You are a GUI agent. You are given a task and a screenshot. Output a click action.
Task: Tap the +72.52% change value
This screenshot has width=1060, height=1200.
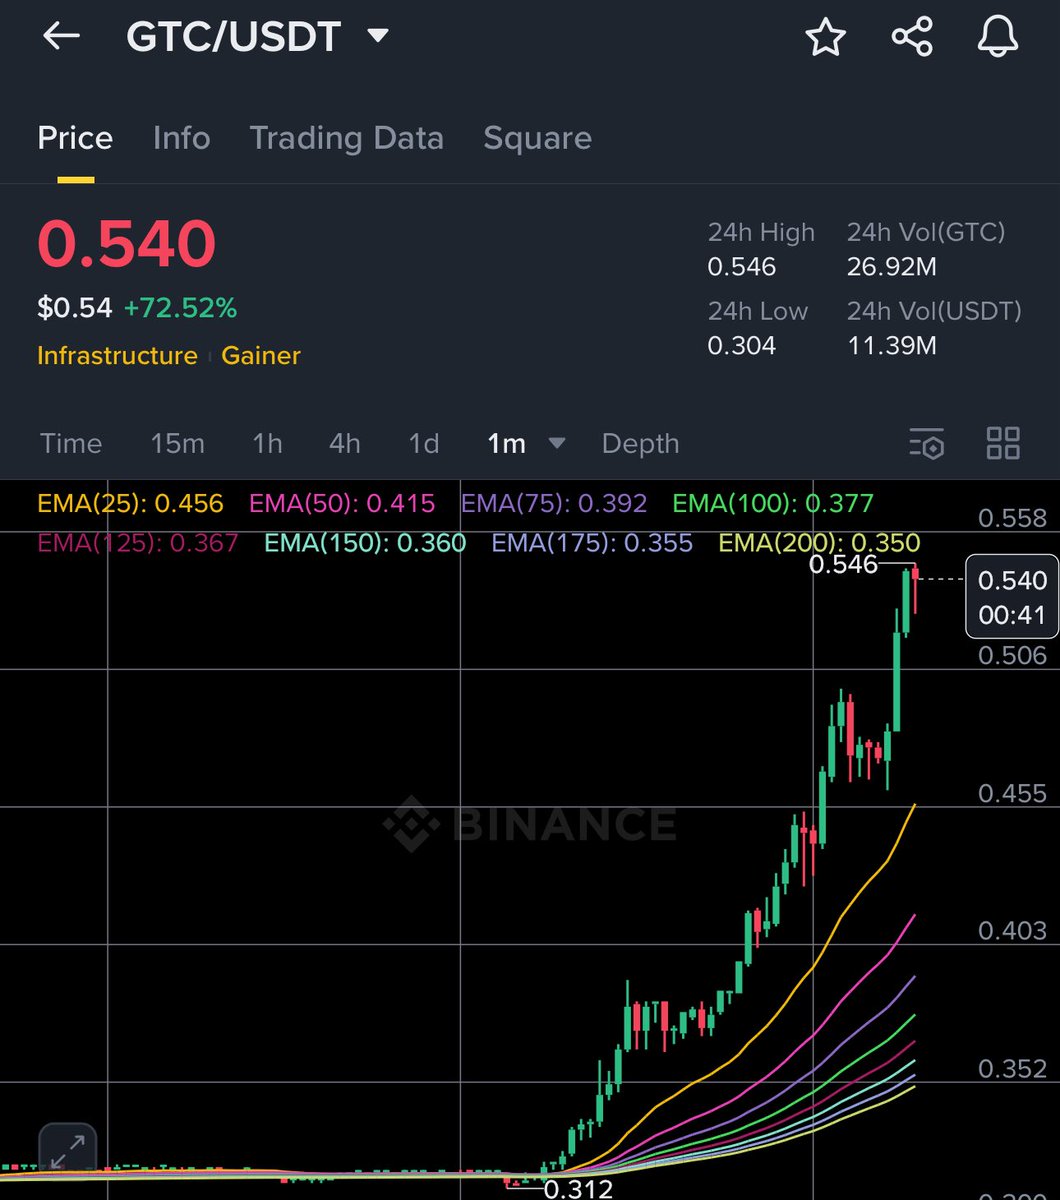pyautogui.click(x=180, y=308)
